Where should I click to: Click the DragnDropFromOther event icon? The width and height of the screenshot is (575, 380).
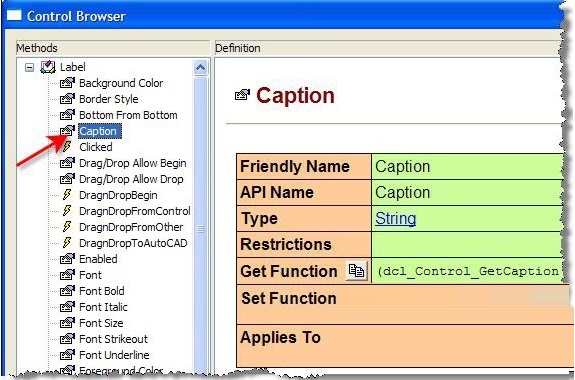click(67, 227)
